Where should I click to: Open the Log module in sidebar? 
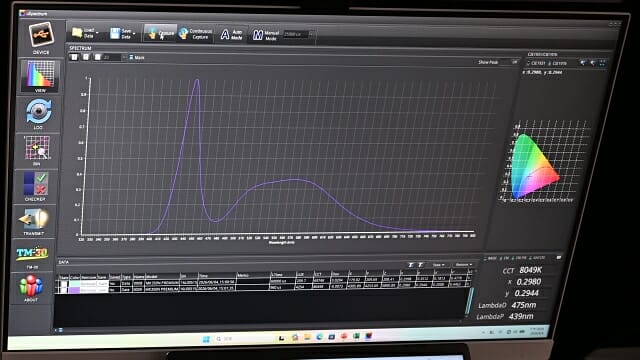pos(38,113)
